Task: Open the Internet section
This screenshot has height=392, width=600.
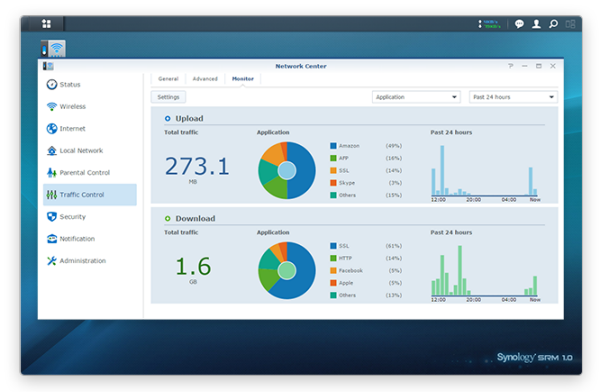Action: click(90, 129)
